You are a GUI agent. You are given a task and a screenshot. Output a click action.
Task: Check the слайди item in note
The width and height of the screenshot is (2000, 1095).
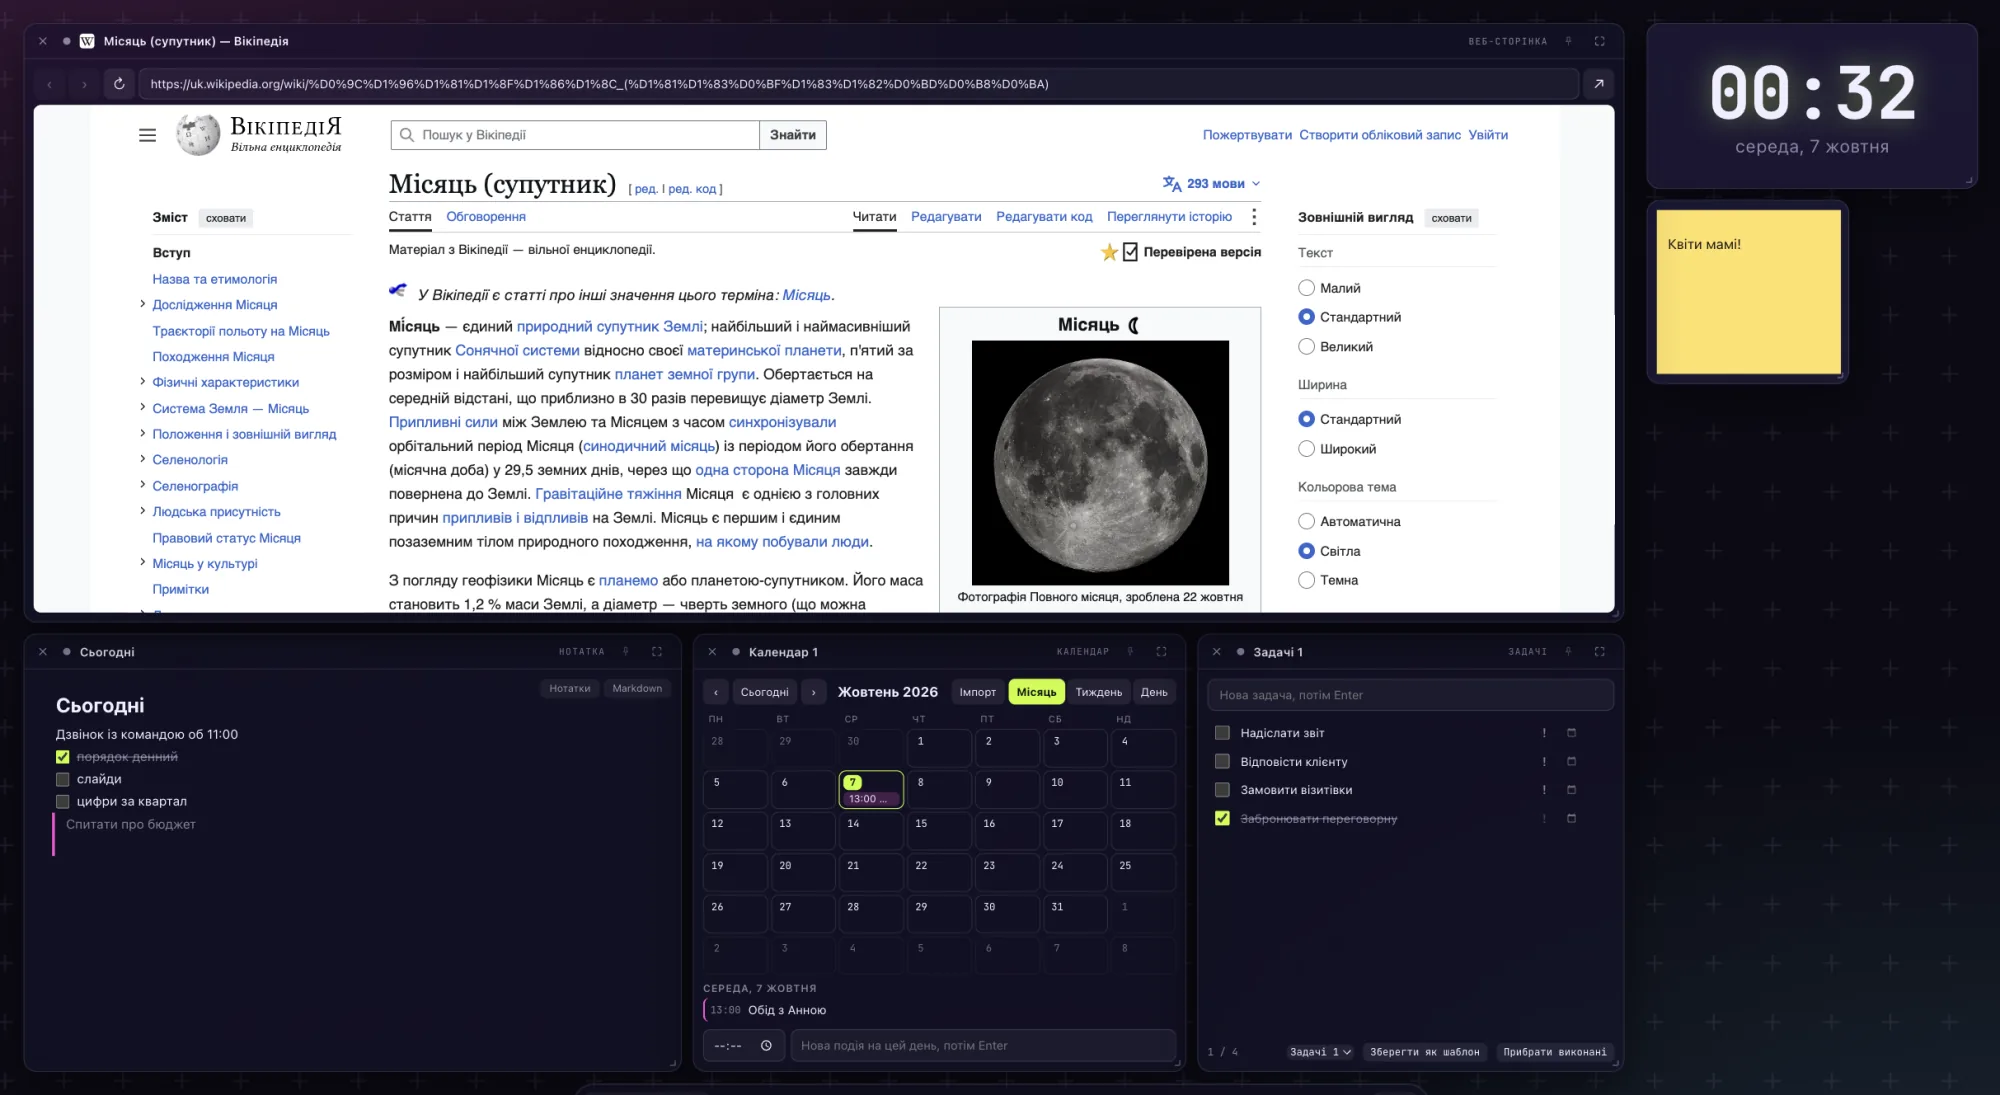click(x=63, y=779)
